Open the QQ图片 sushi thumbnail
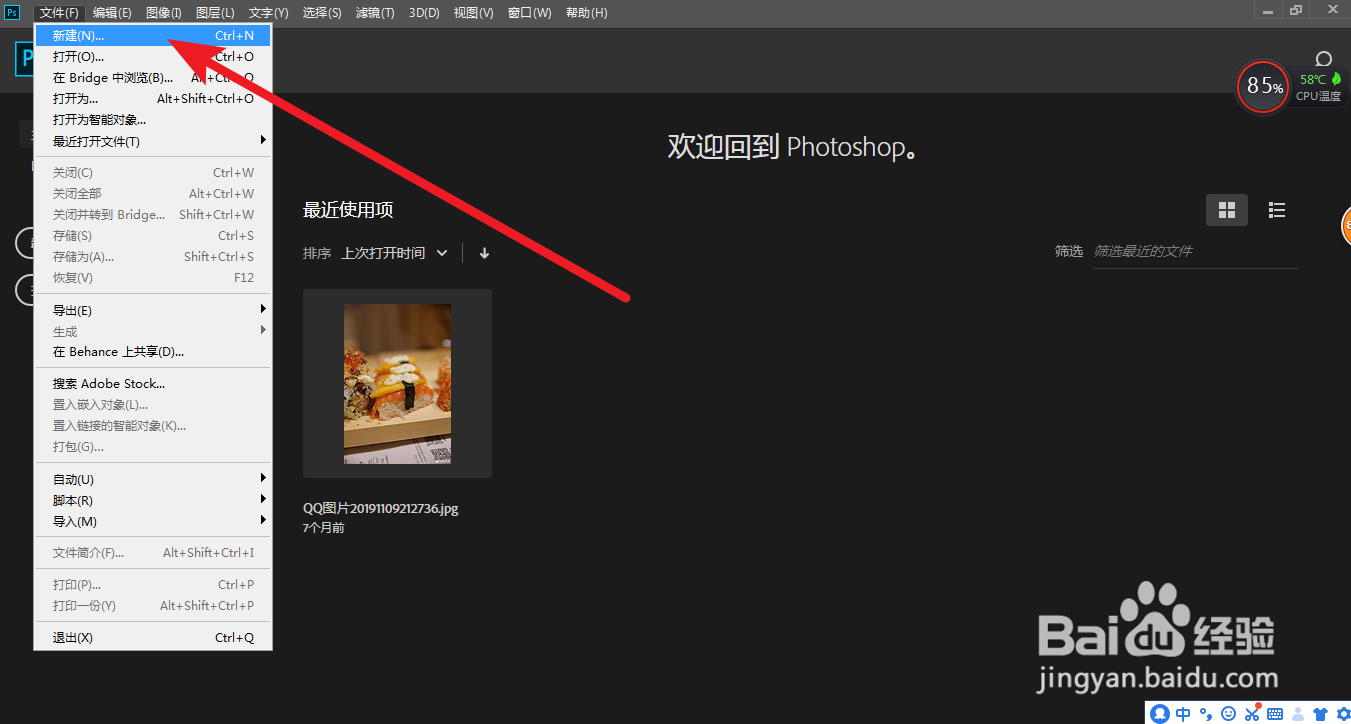This screenshot has height=724, width=1351. (x=397, y=383)
